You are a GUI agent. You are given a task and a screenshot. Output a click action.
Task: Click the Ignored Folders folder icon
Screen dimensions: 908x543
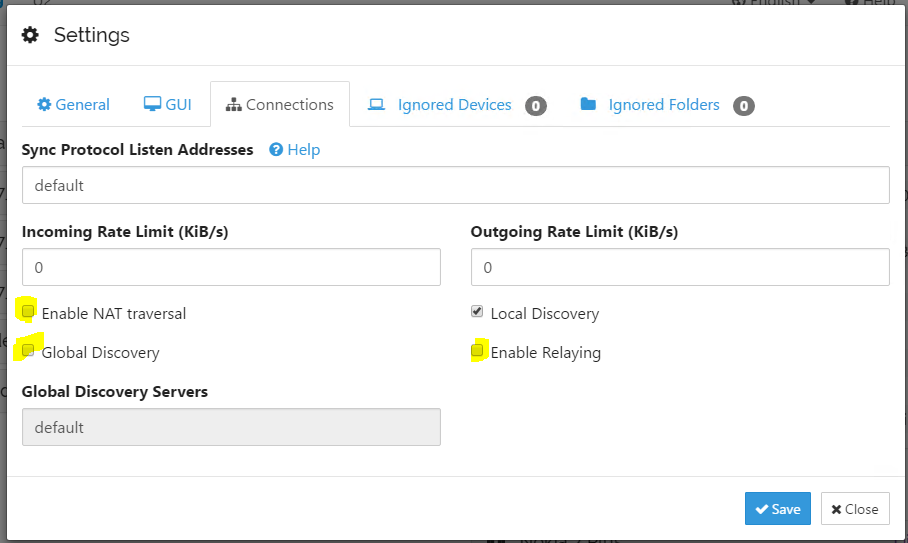tap(588, 105)
